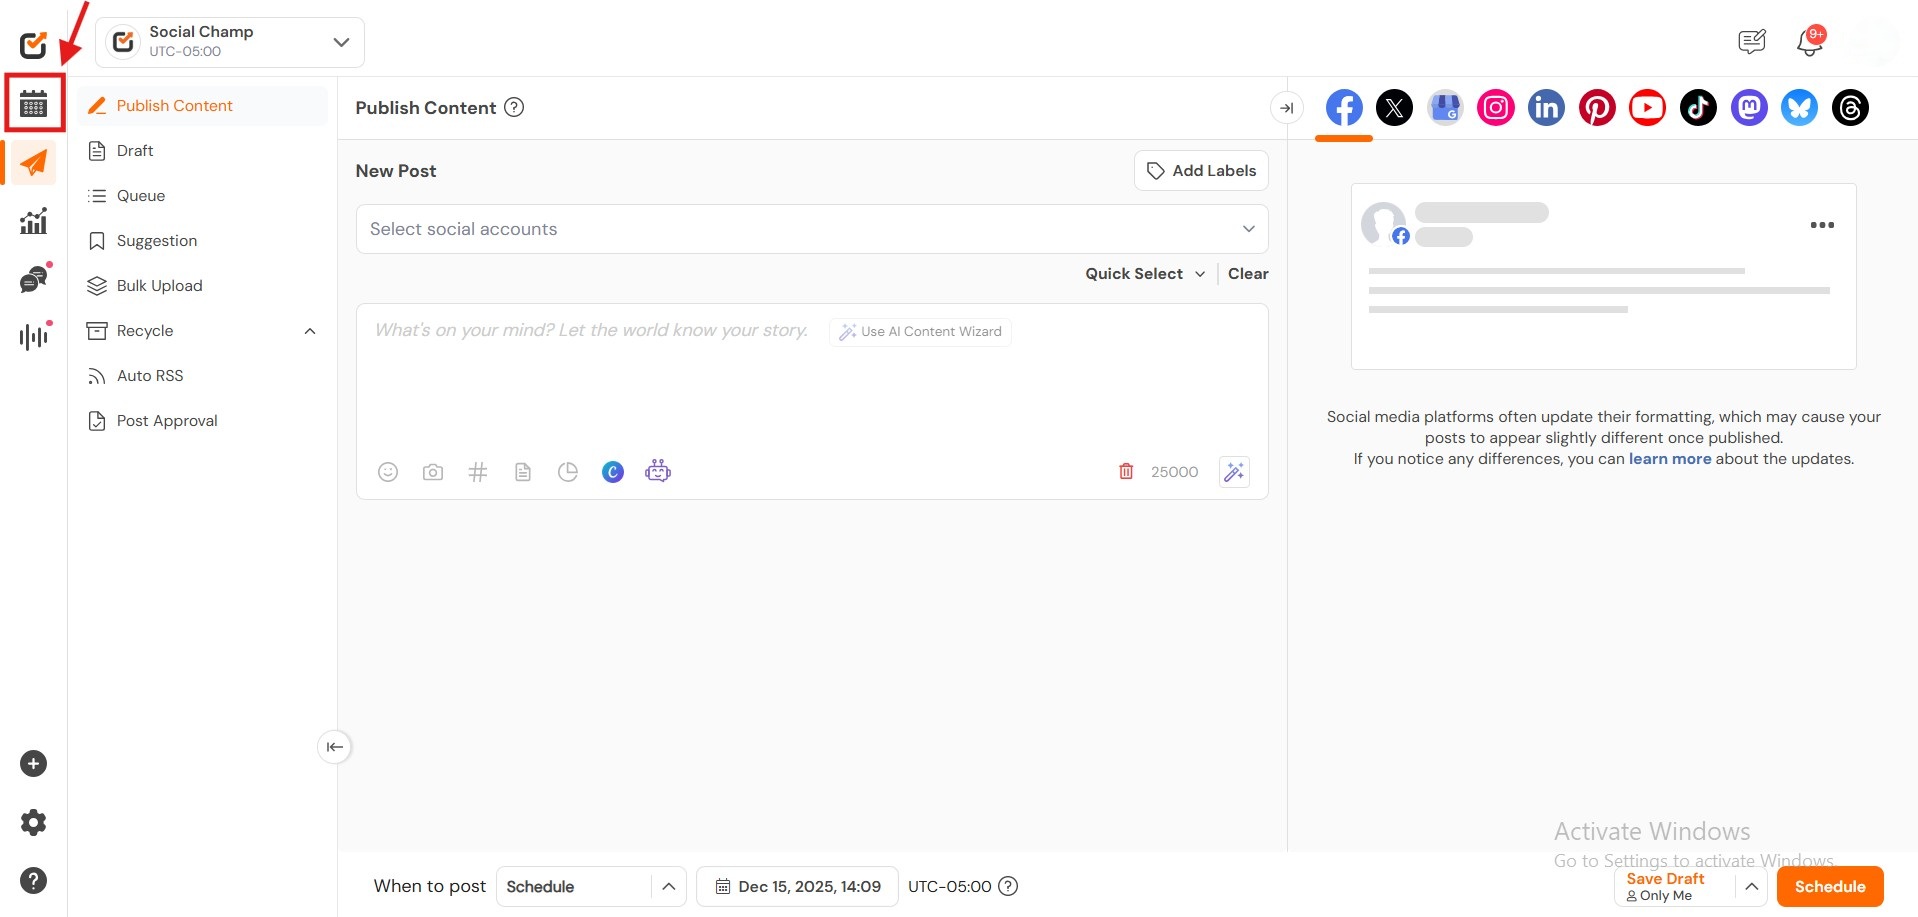Go to the Queue menu item
The height and width of the screenshot is (917, 1918).
coord(141,196)
